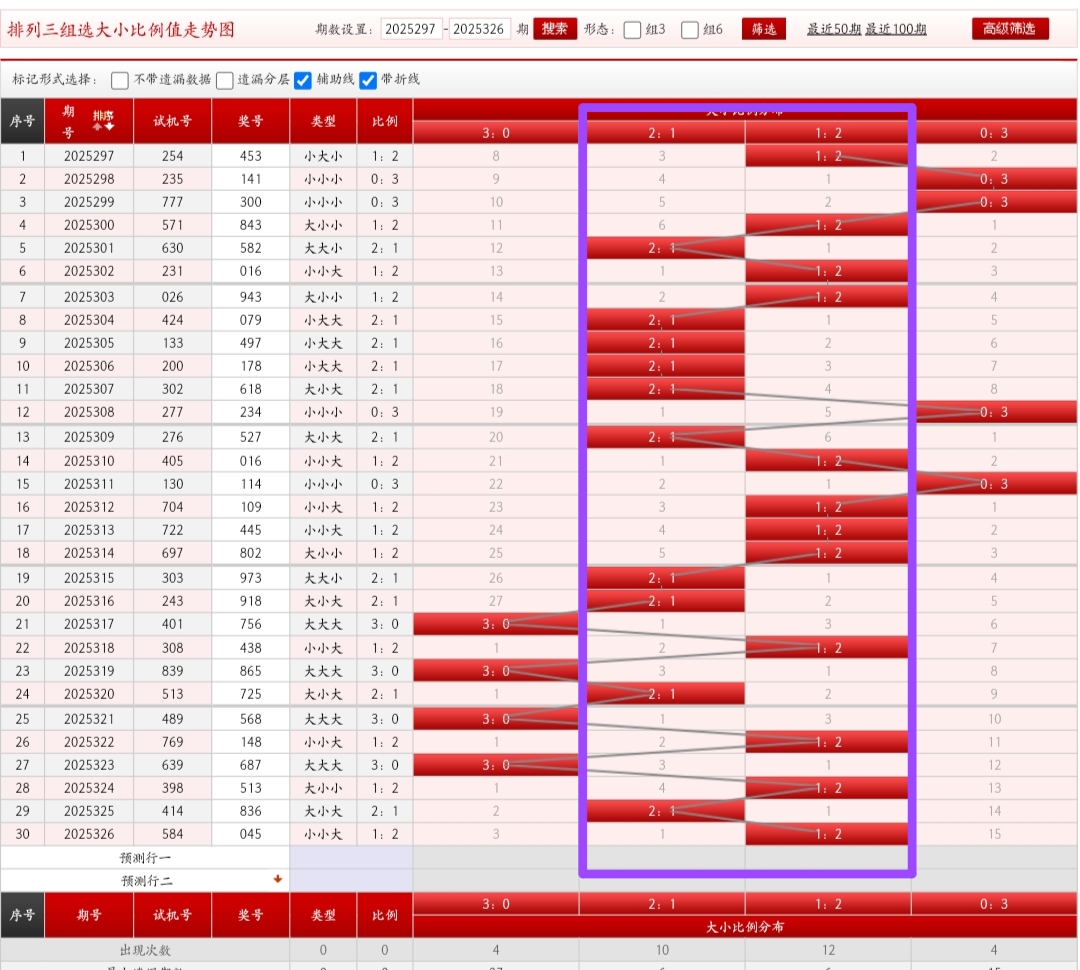Click the 预测行一 cell under 1:2 column

point(827,858)
